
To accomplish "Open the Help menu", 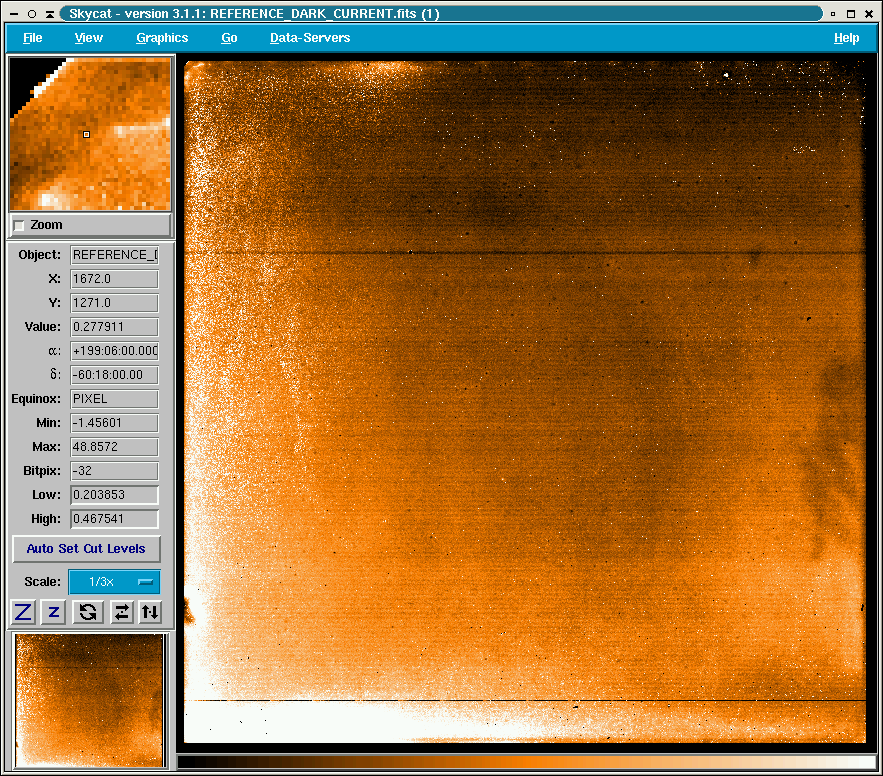I will coord(846,38).
